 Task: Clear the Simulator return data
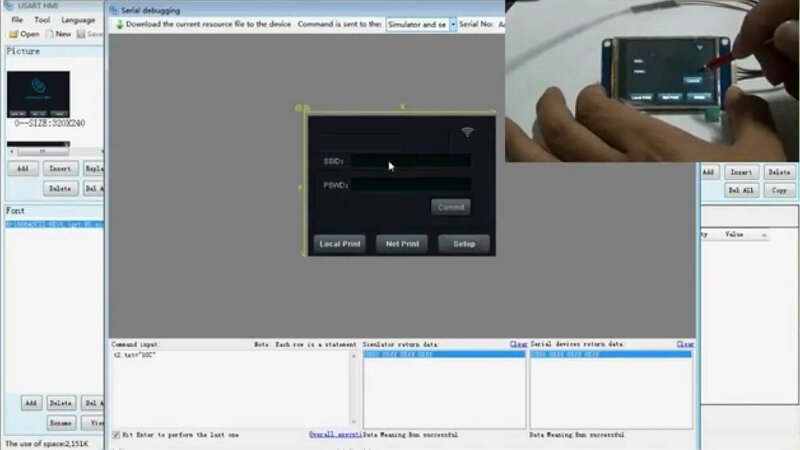tap(518, 344)
